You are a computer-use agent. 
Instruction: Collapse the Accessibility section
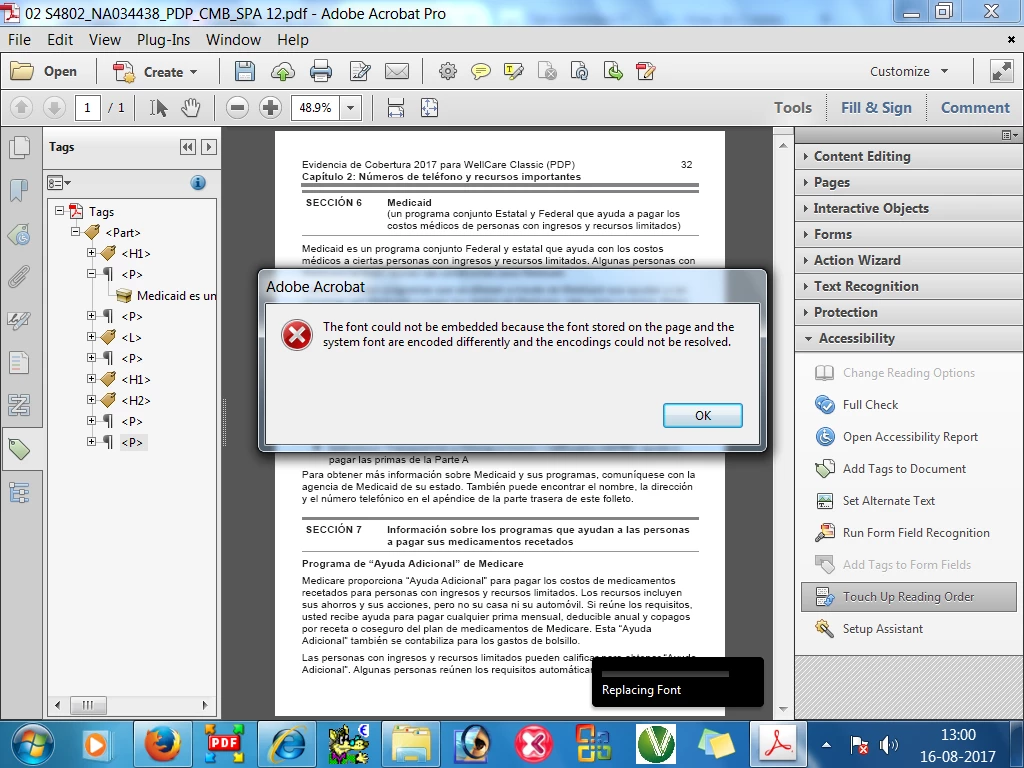click(x=908, y=338)
